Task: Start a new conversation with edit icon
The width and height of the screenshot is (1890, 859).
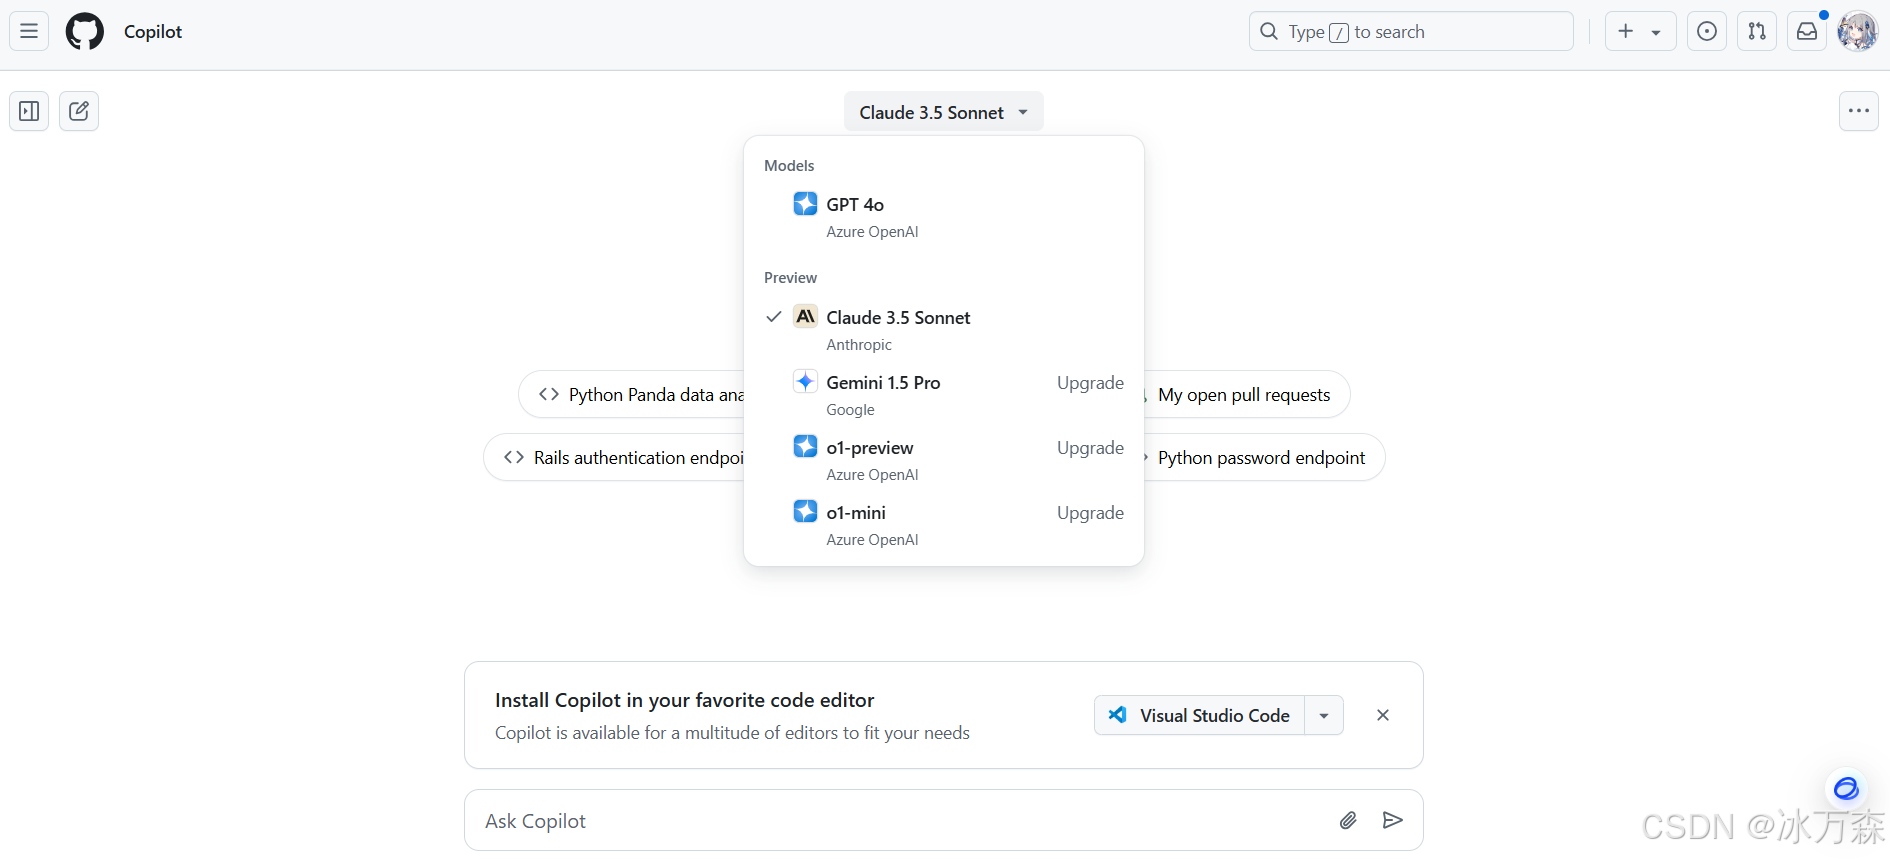Action: pos(79,111)
